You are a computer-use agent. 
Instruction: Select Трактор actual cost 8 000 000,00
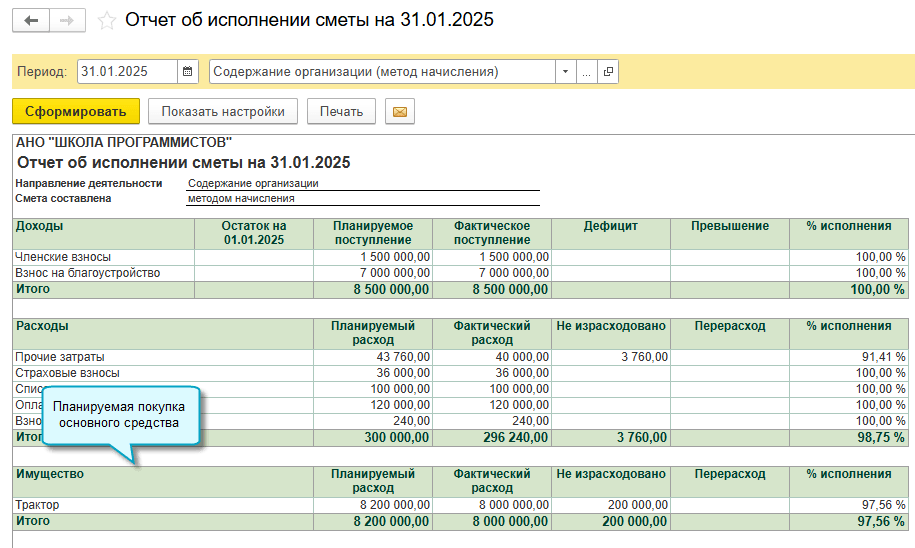[492, 505]
